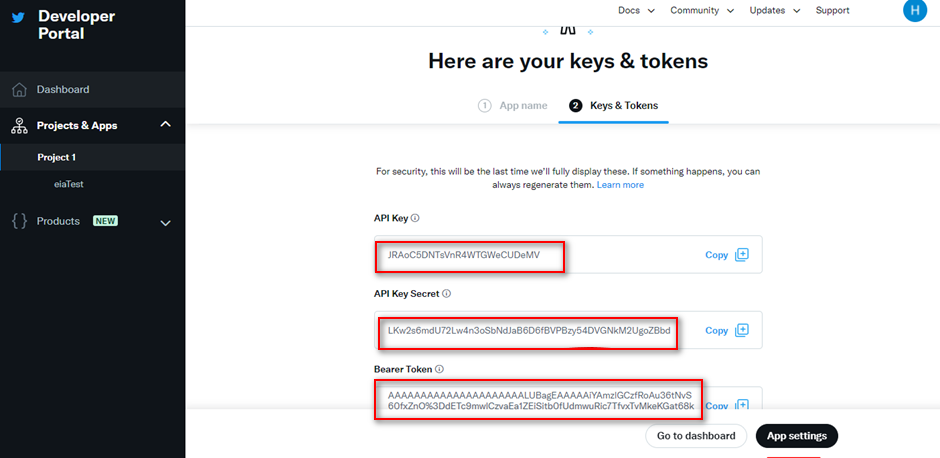Click the API Key info icon
The height and width of the screenshot is (458, 940).
click(415, 218)
